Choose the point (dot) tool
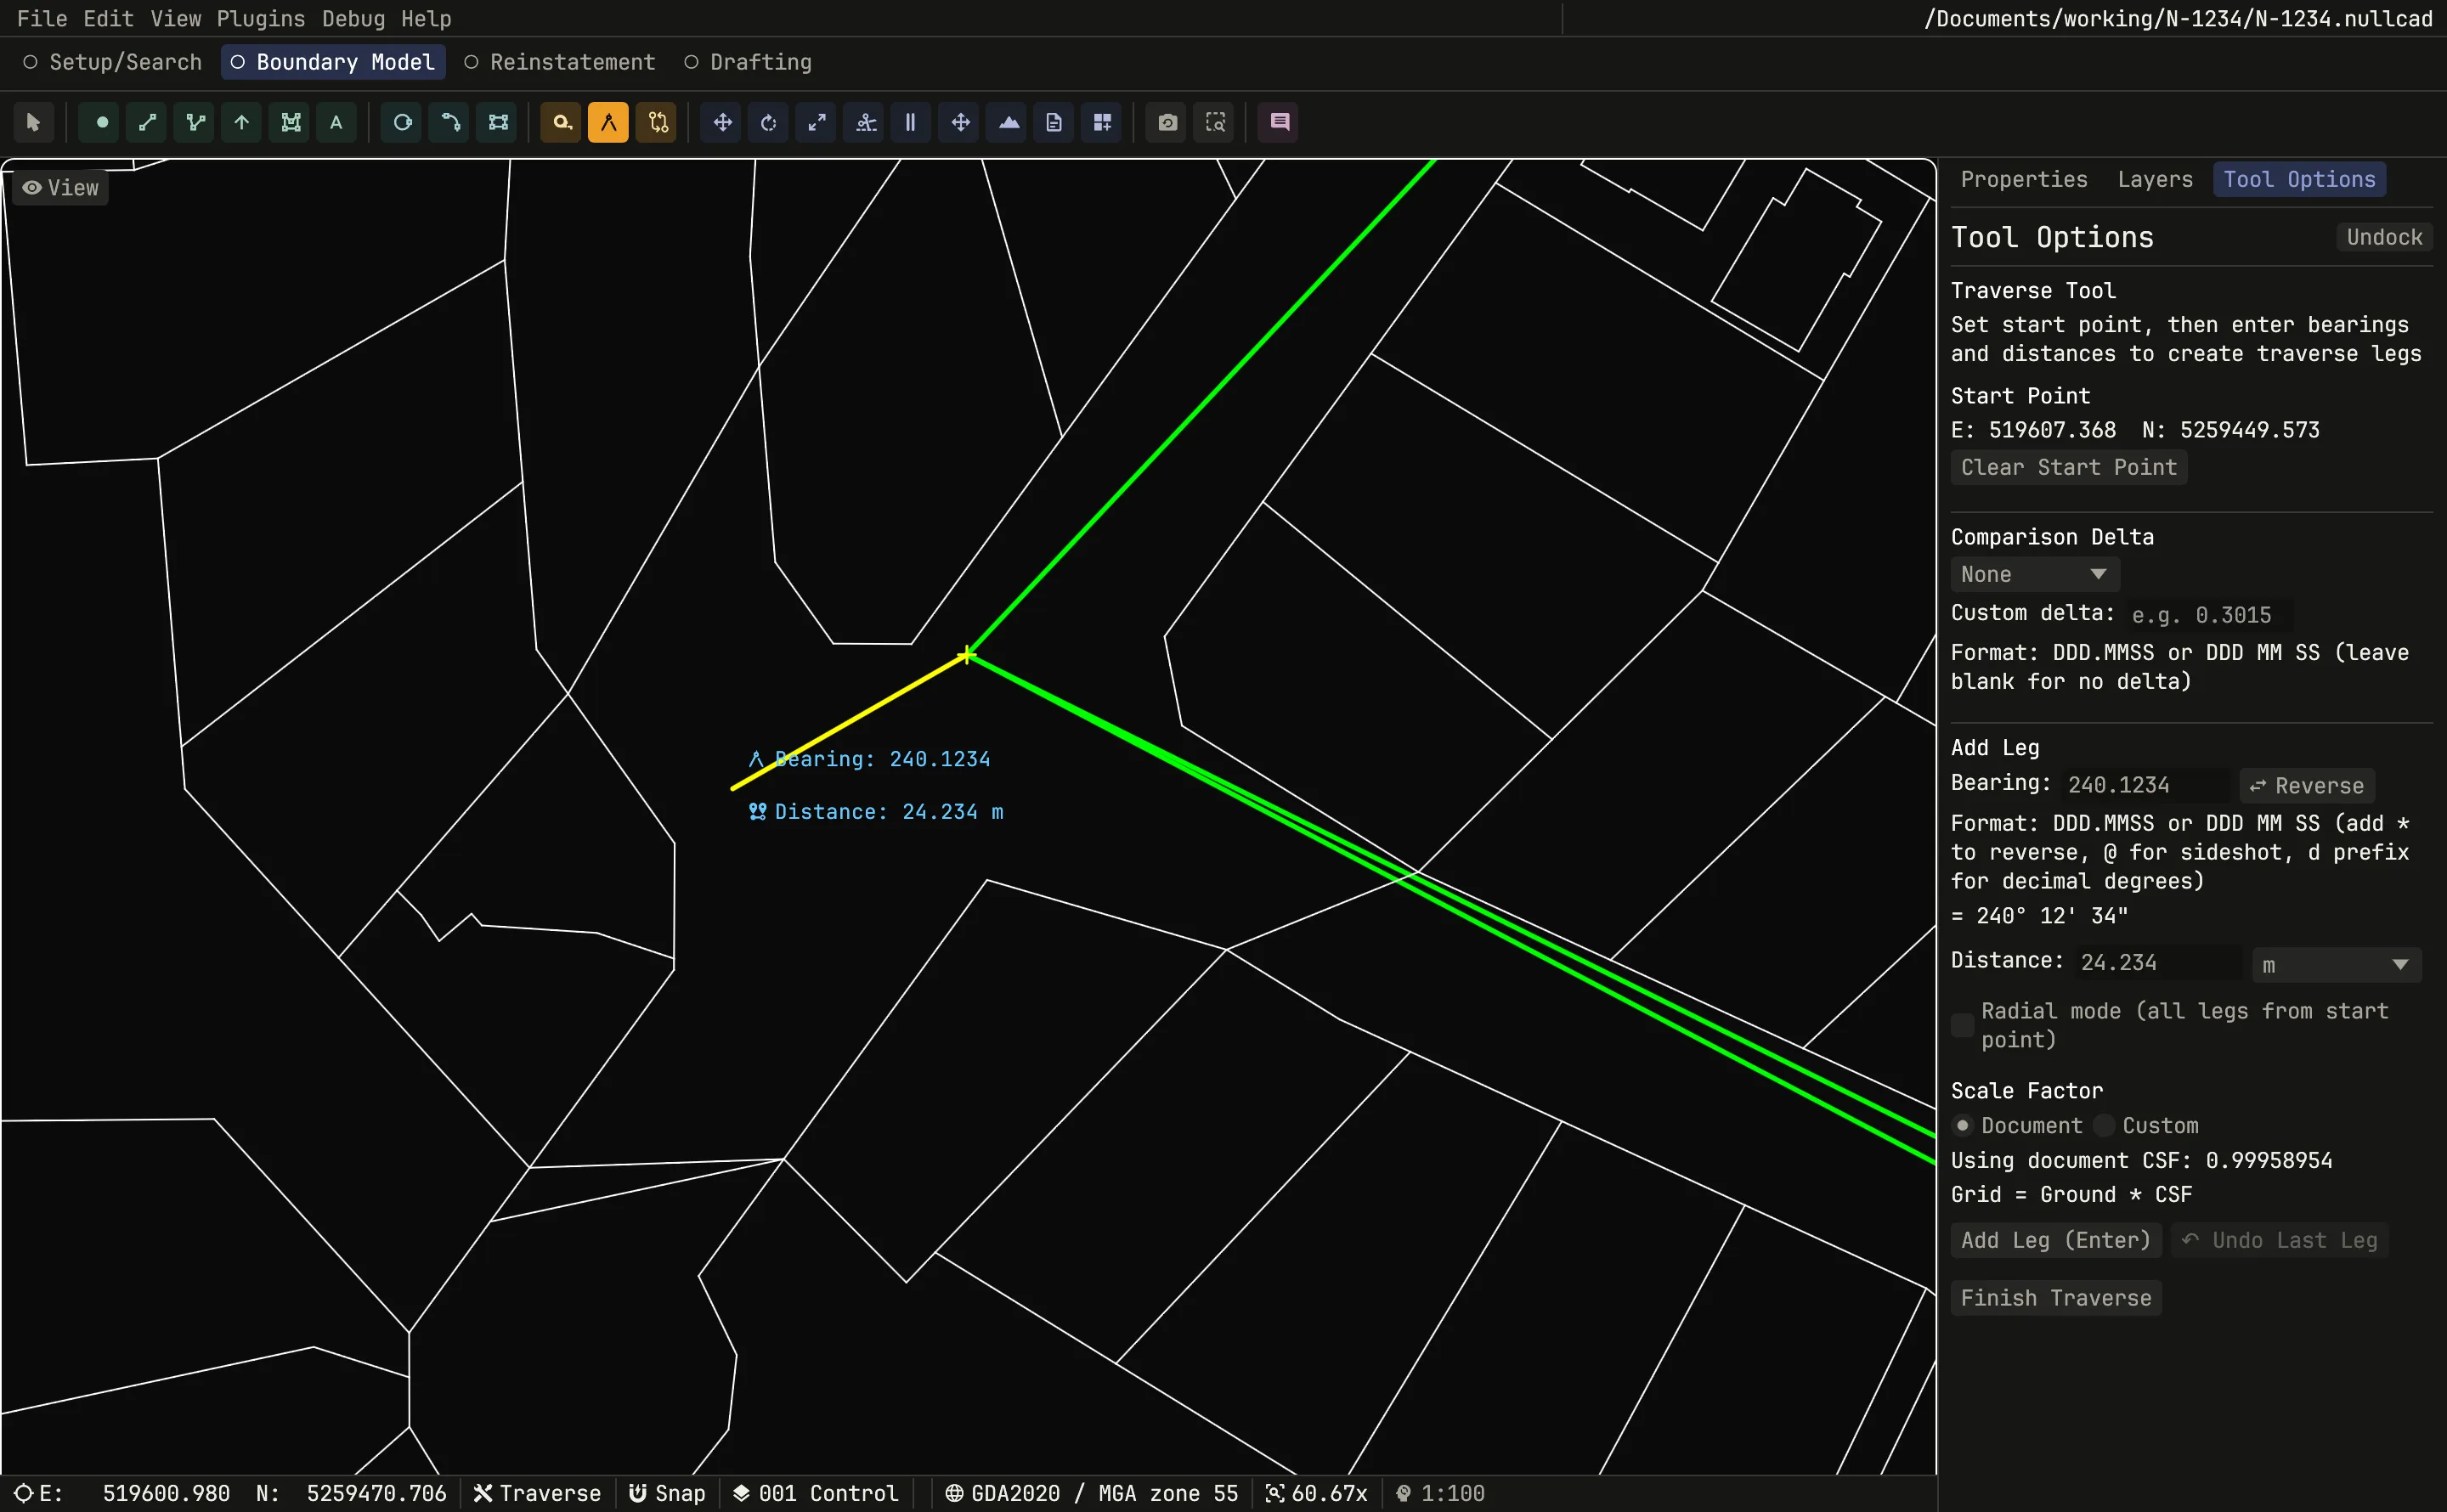2447x1512 pixels. (100, 122)
